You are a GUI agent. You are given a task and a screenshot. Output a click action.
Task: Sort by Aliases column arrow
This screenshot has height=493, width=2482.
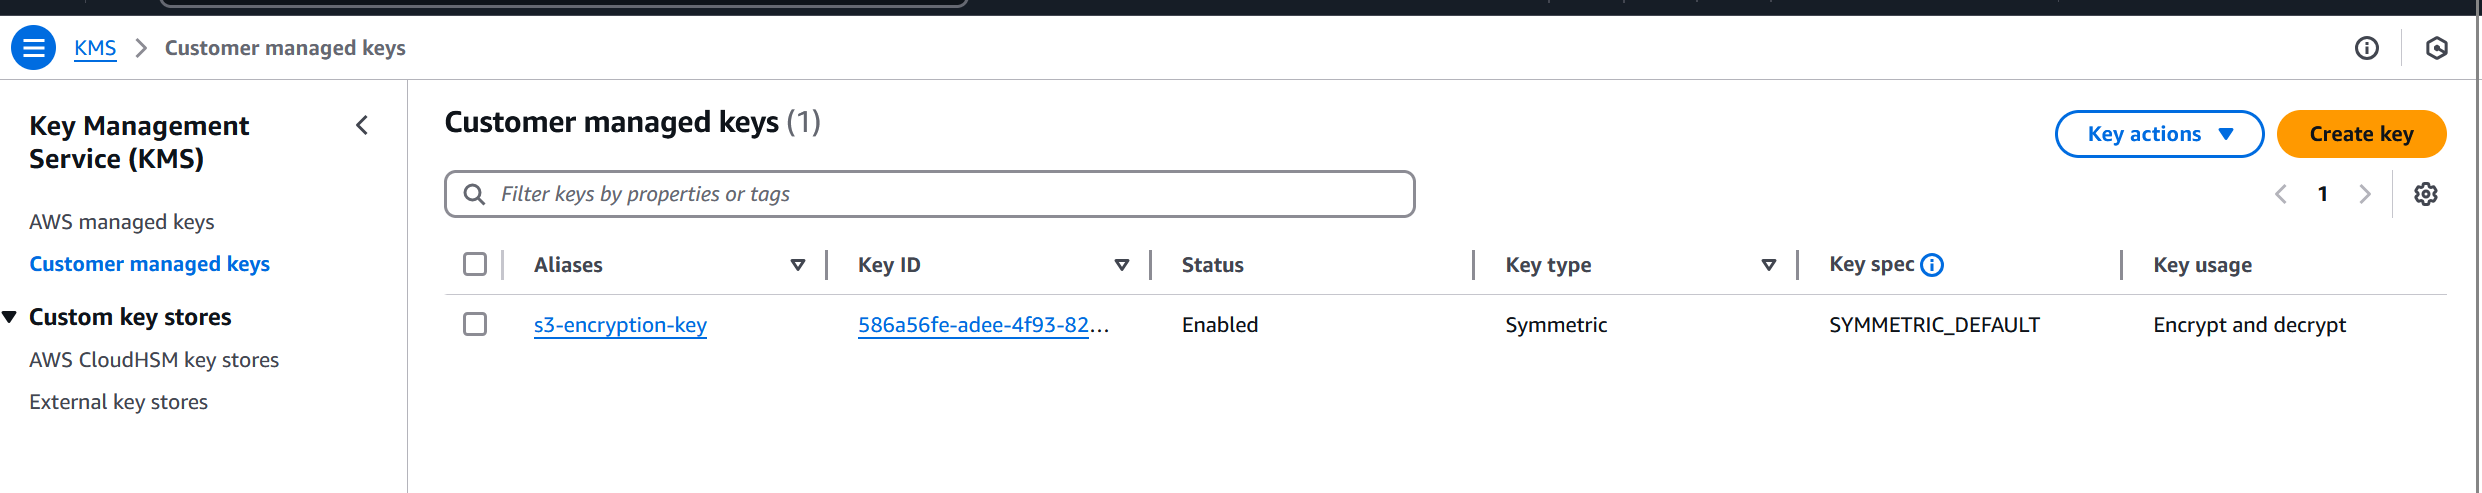[798, 265]
